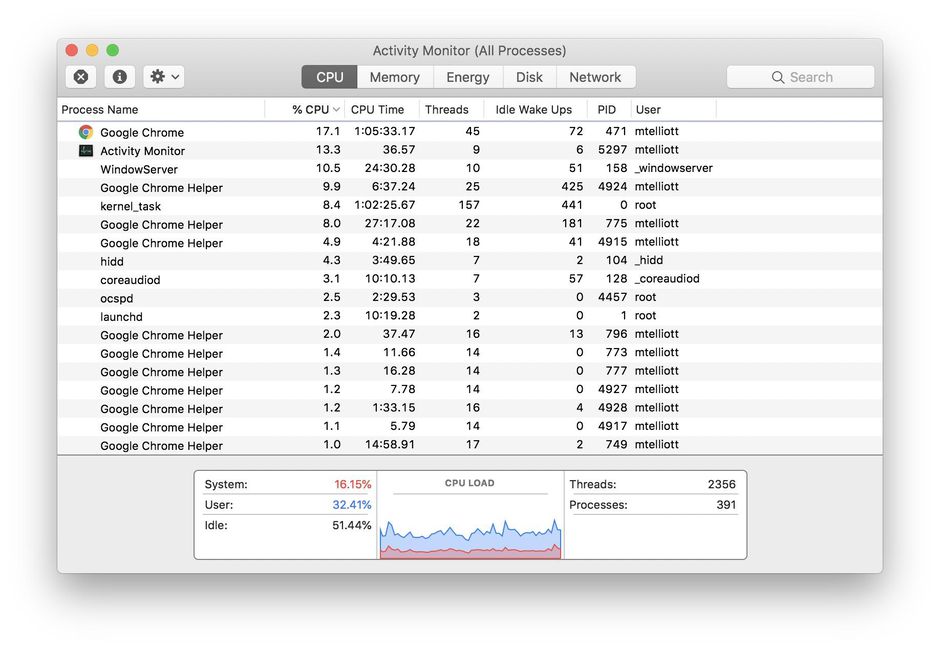Sort by the Process Name column
Image resolution: width=940 pixels, height=649 pixels.
pos(161,110)
